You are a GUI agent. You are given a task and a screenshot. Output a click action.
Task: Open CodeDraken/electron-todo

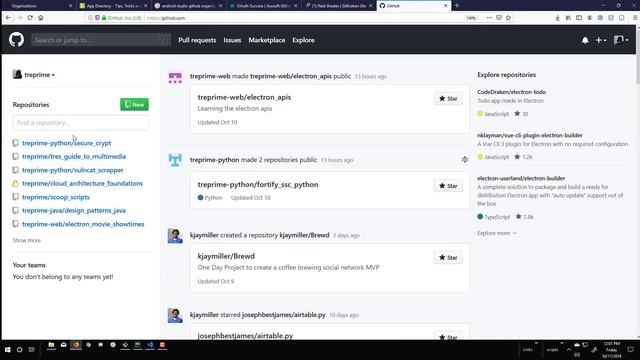click(511, 92)
